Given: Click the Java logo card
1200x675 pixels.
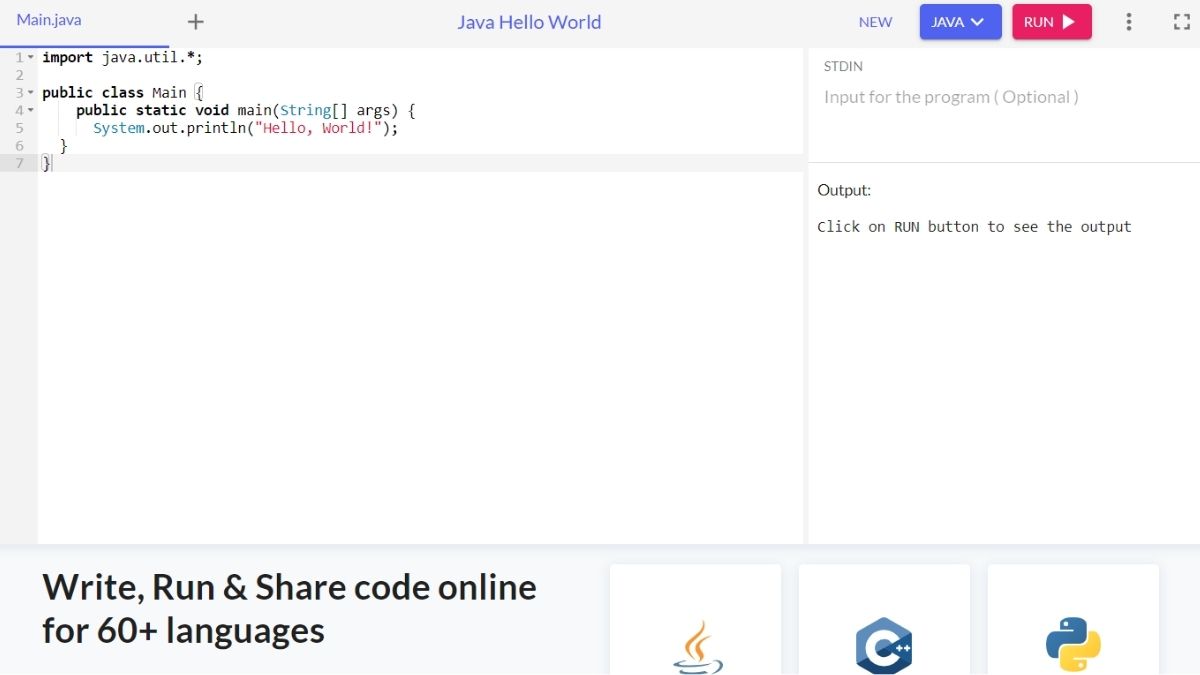Looking at the screenshot, I should (x=695, y=620).
